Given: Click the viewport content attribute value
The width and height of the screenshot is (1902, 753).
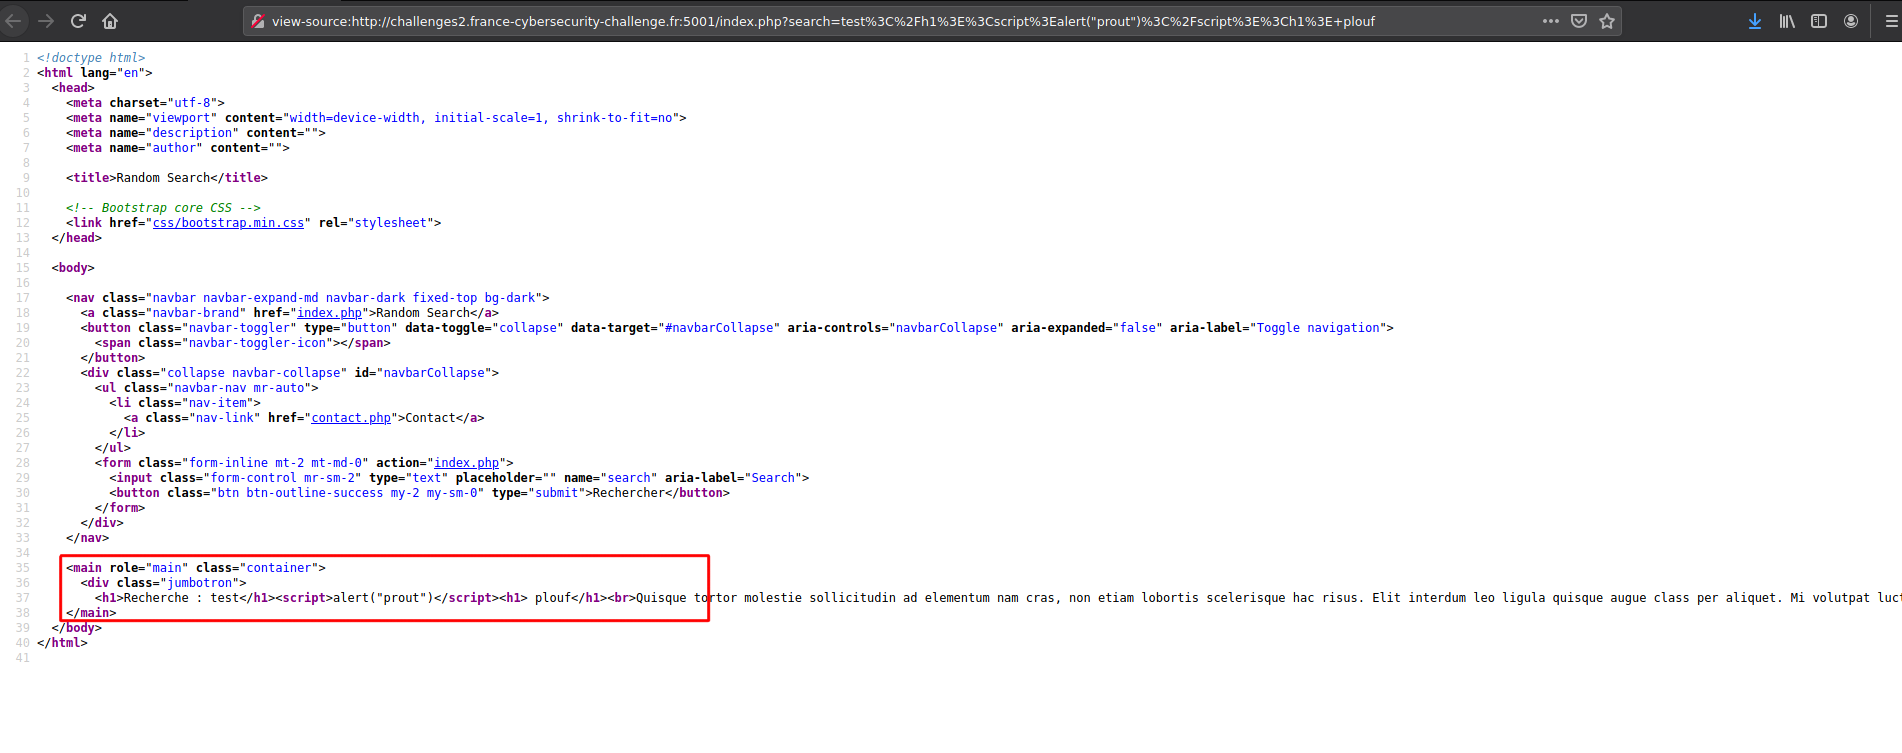Looking at the screenshot, I should click(481, 118).
